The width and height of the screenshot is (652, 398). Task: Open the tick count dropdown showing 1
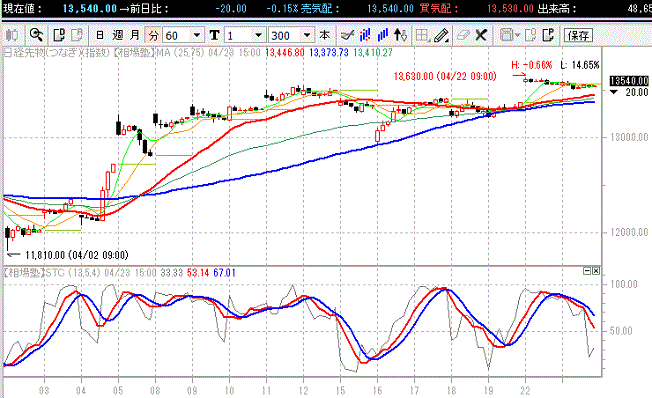coord(259,35)
